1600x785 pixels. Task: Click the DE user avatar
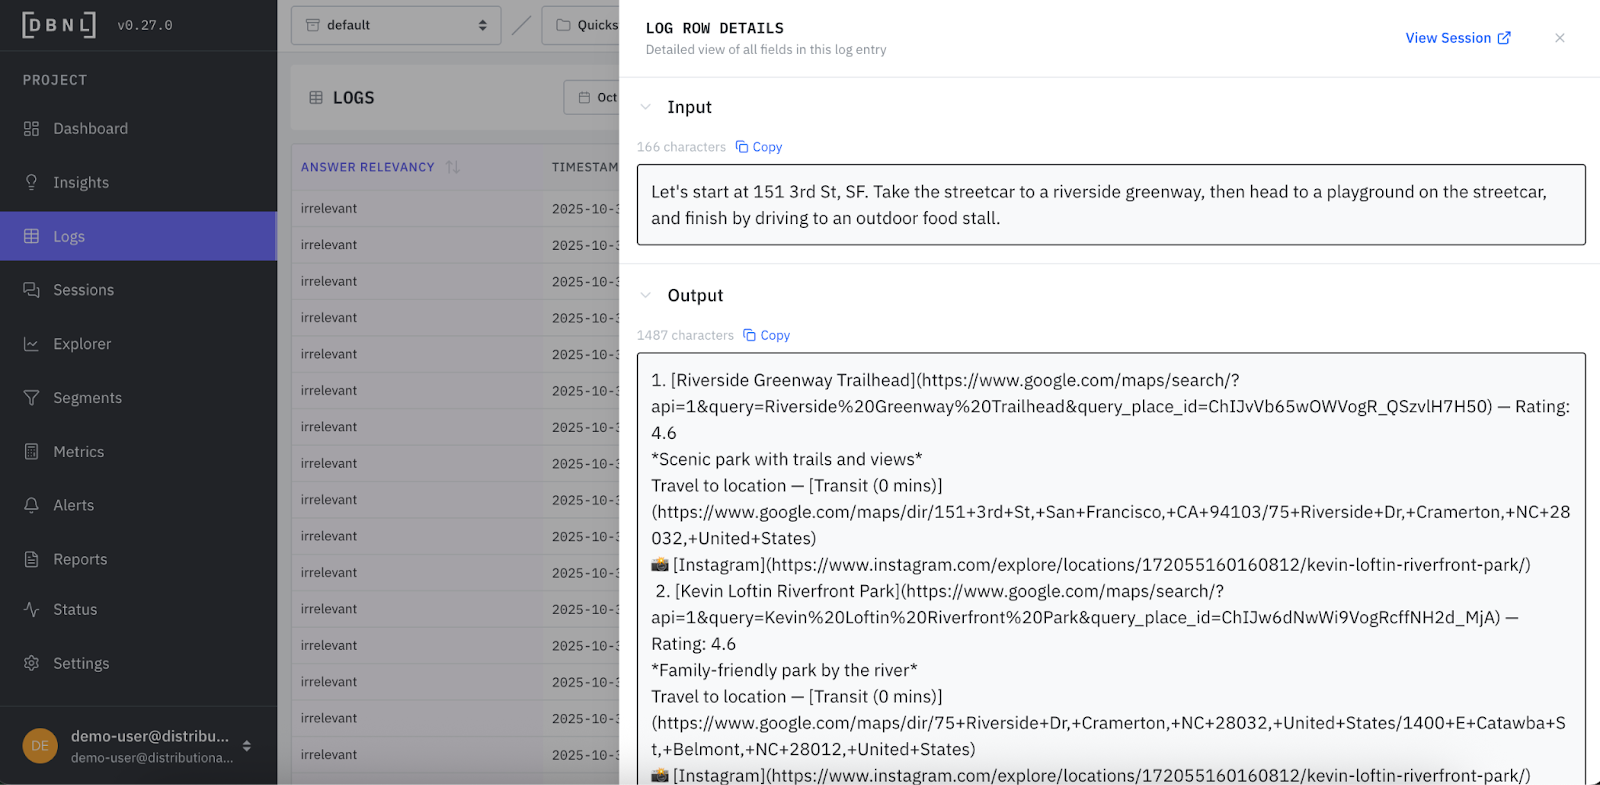(40, 746)
